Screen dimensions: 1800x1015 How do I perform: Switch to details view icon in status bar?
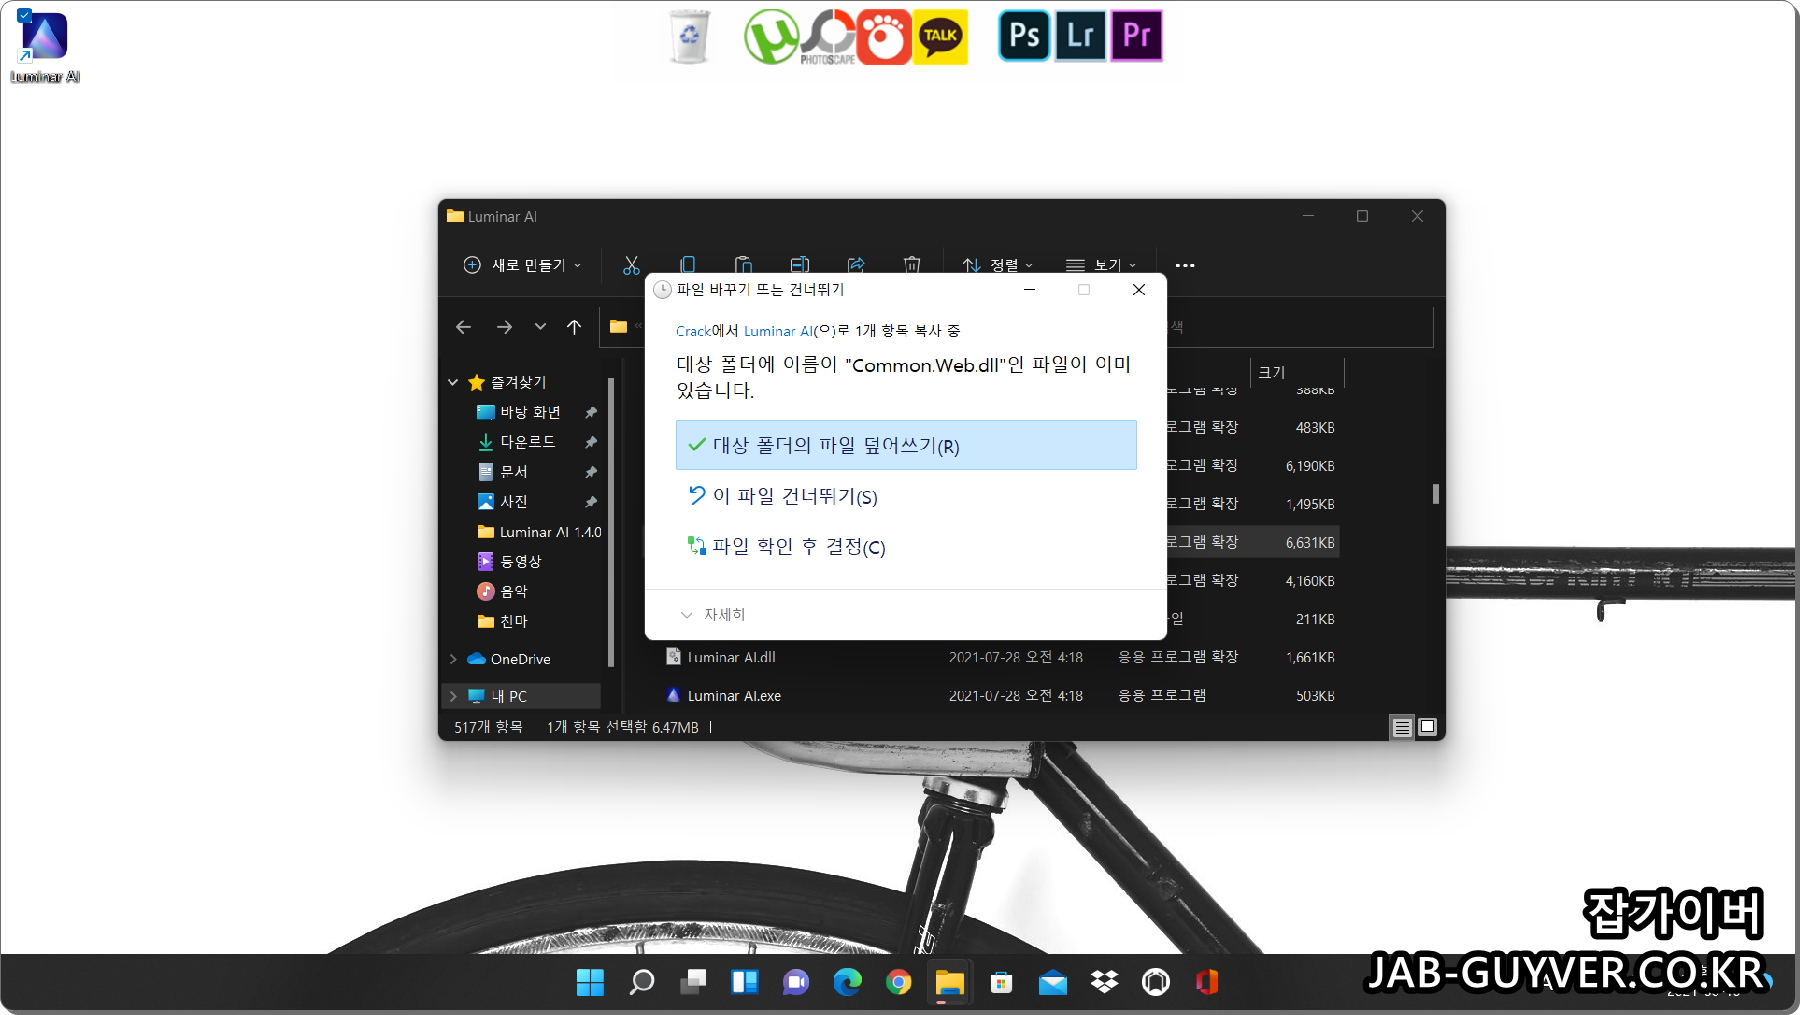(x=1402, y=727)
